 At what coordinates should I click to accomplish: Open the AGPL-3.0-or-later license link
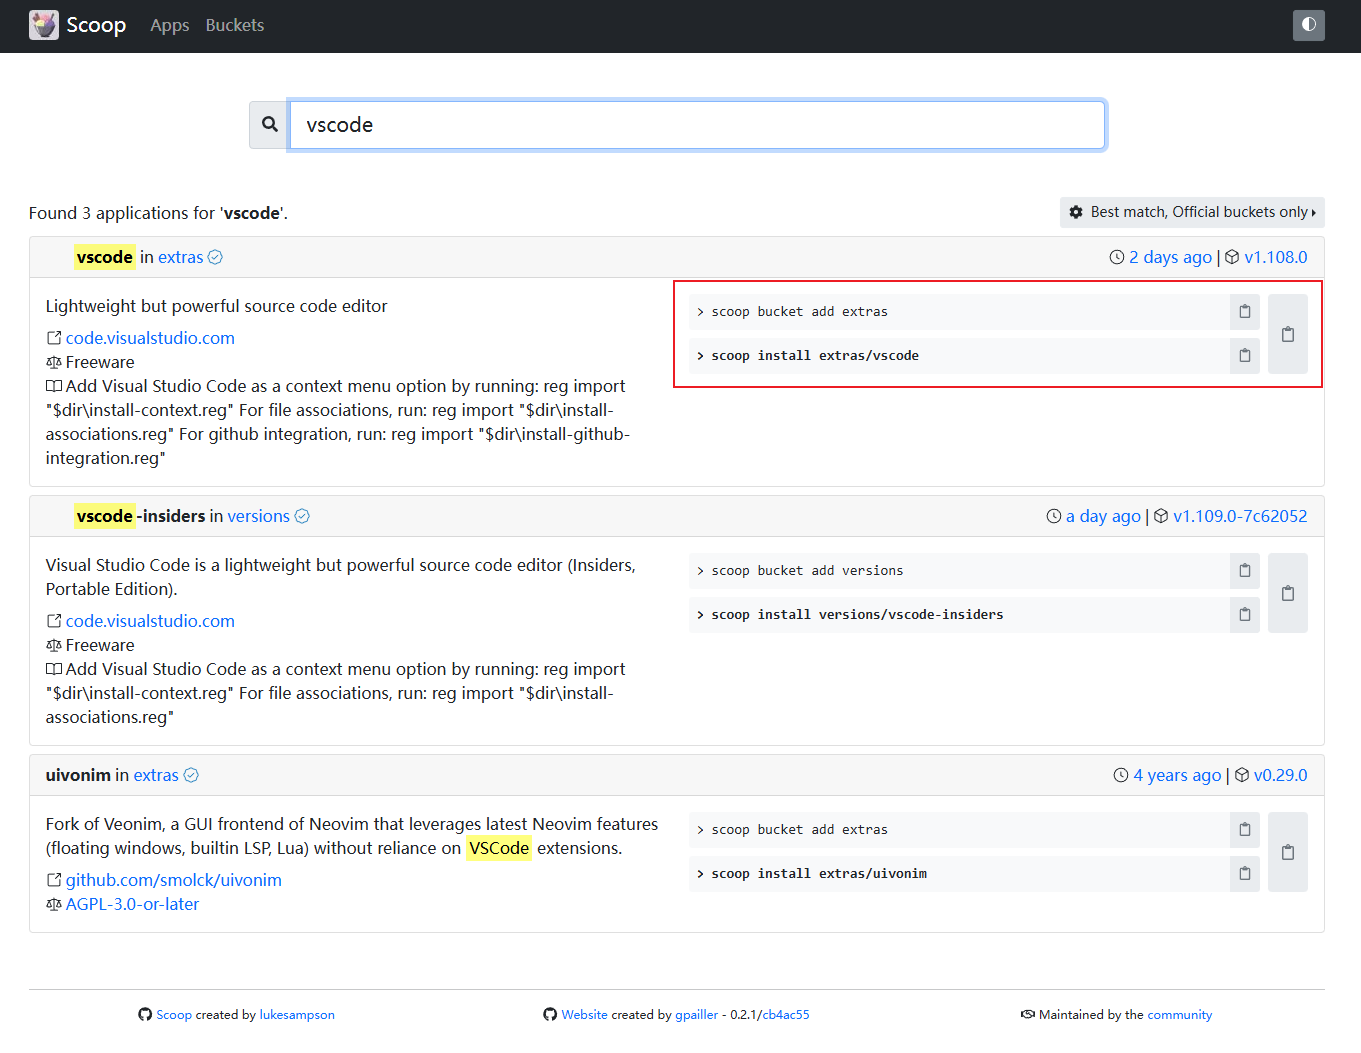point(132,904)
